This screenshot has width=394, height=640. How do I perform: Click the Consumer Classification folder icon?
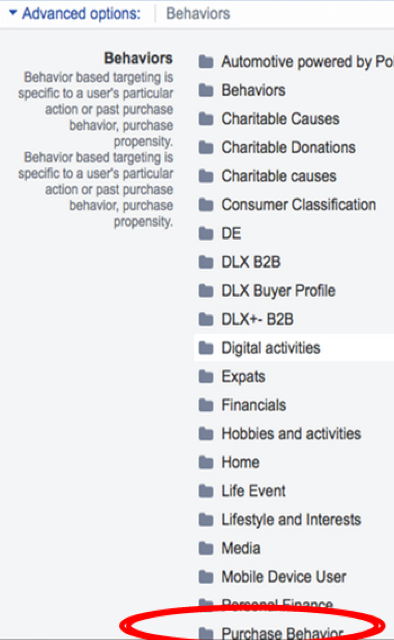[206, 204]
